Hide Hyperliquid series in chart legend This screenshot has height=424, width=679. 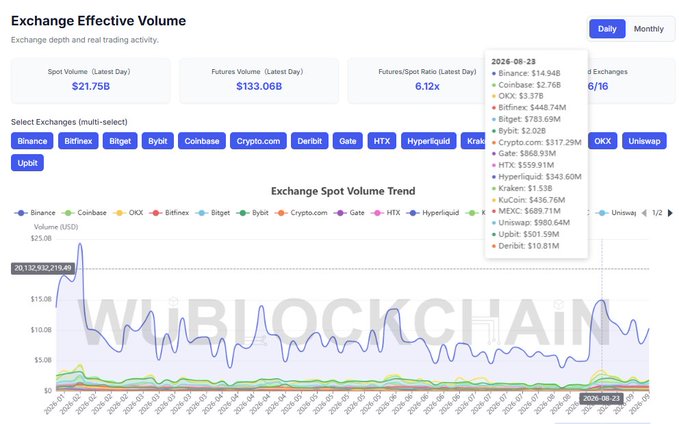[433, 213]
